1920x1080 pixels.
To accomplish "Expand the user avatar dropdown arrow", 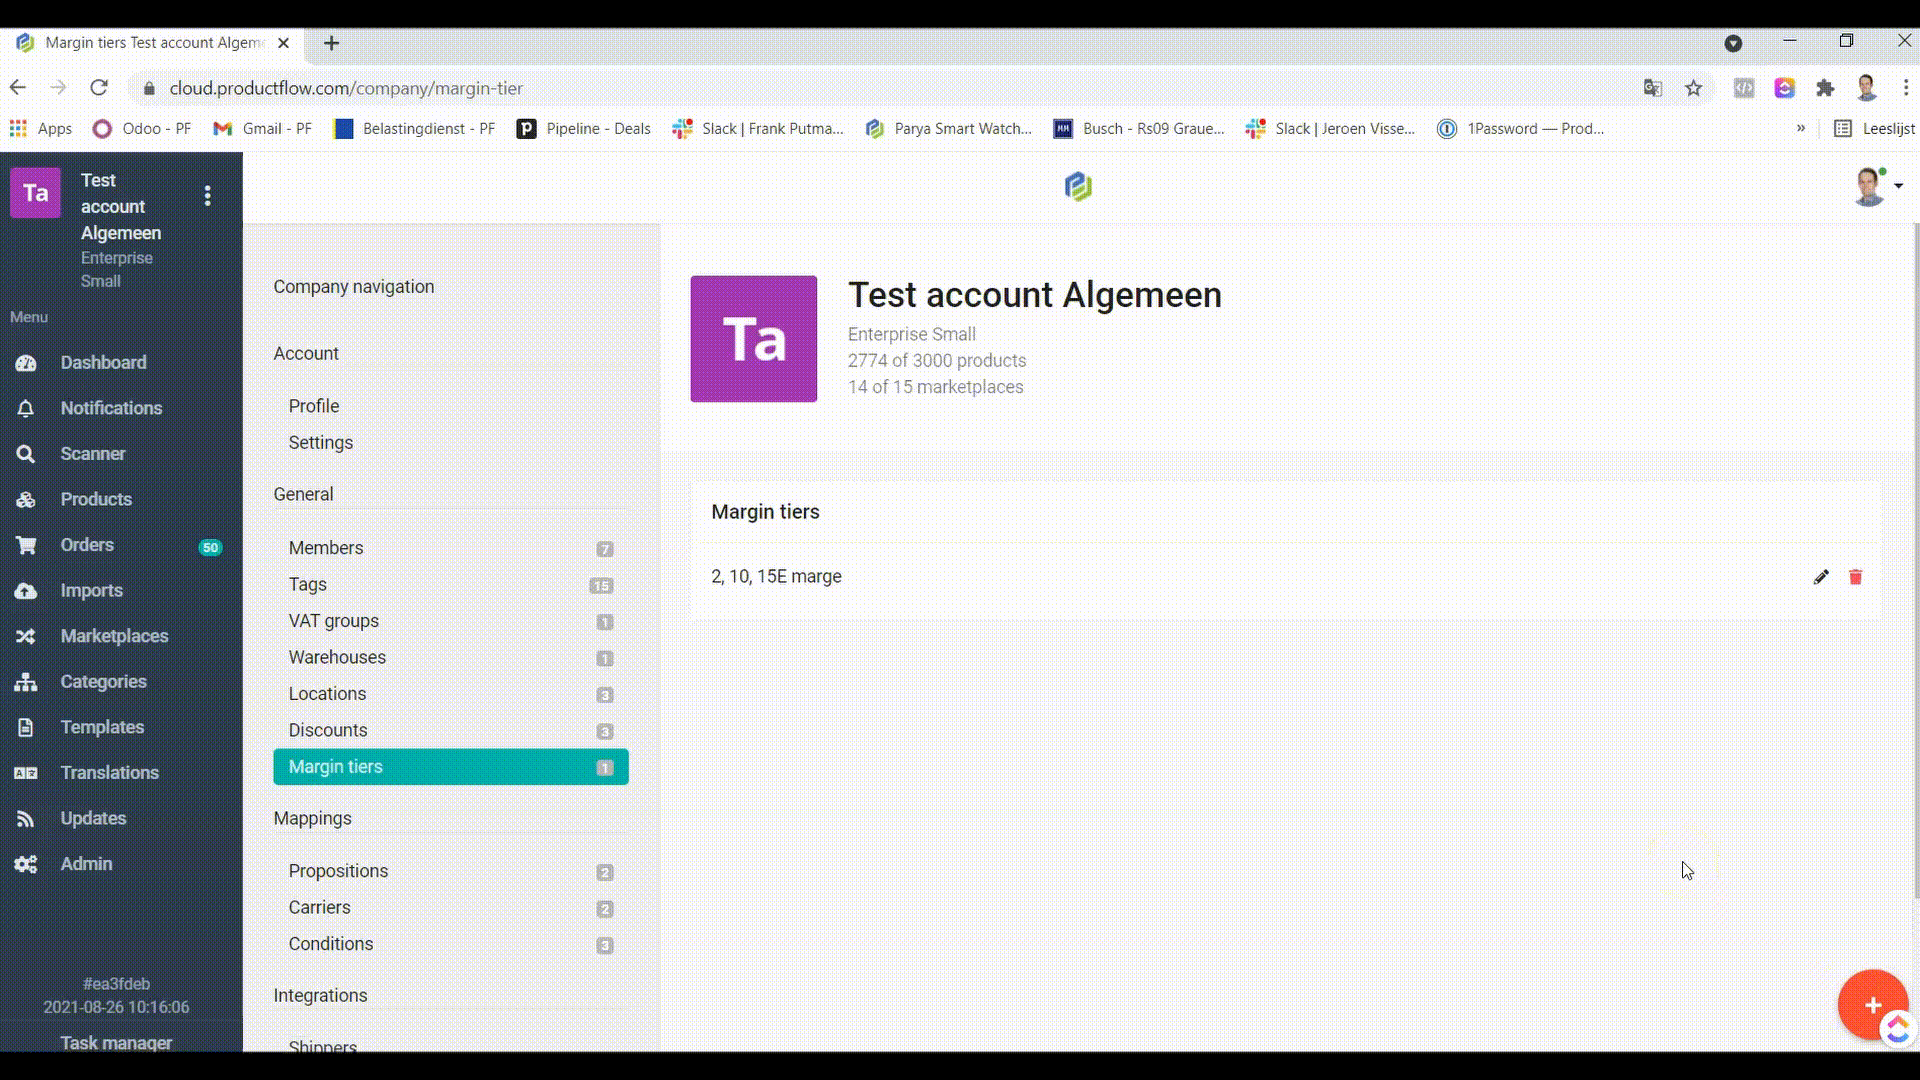I will pyautogui.click(x=1897, y=186).
